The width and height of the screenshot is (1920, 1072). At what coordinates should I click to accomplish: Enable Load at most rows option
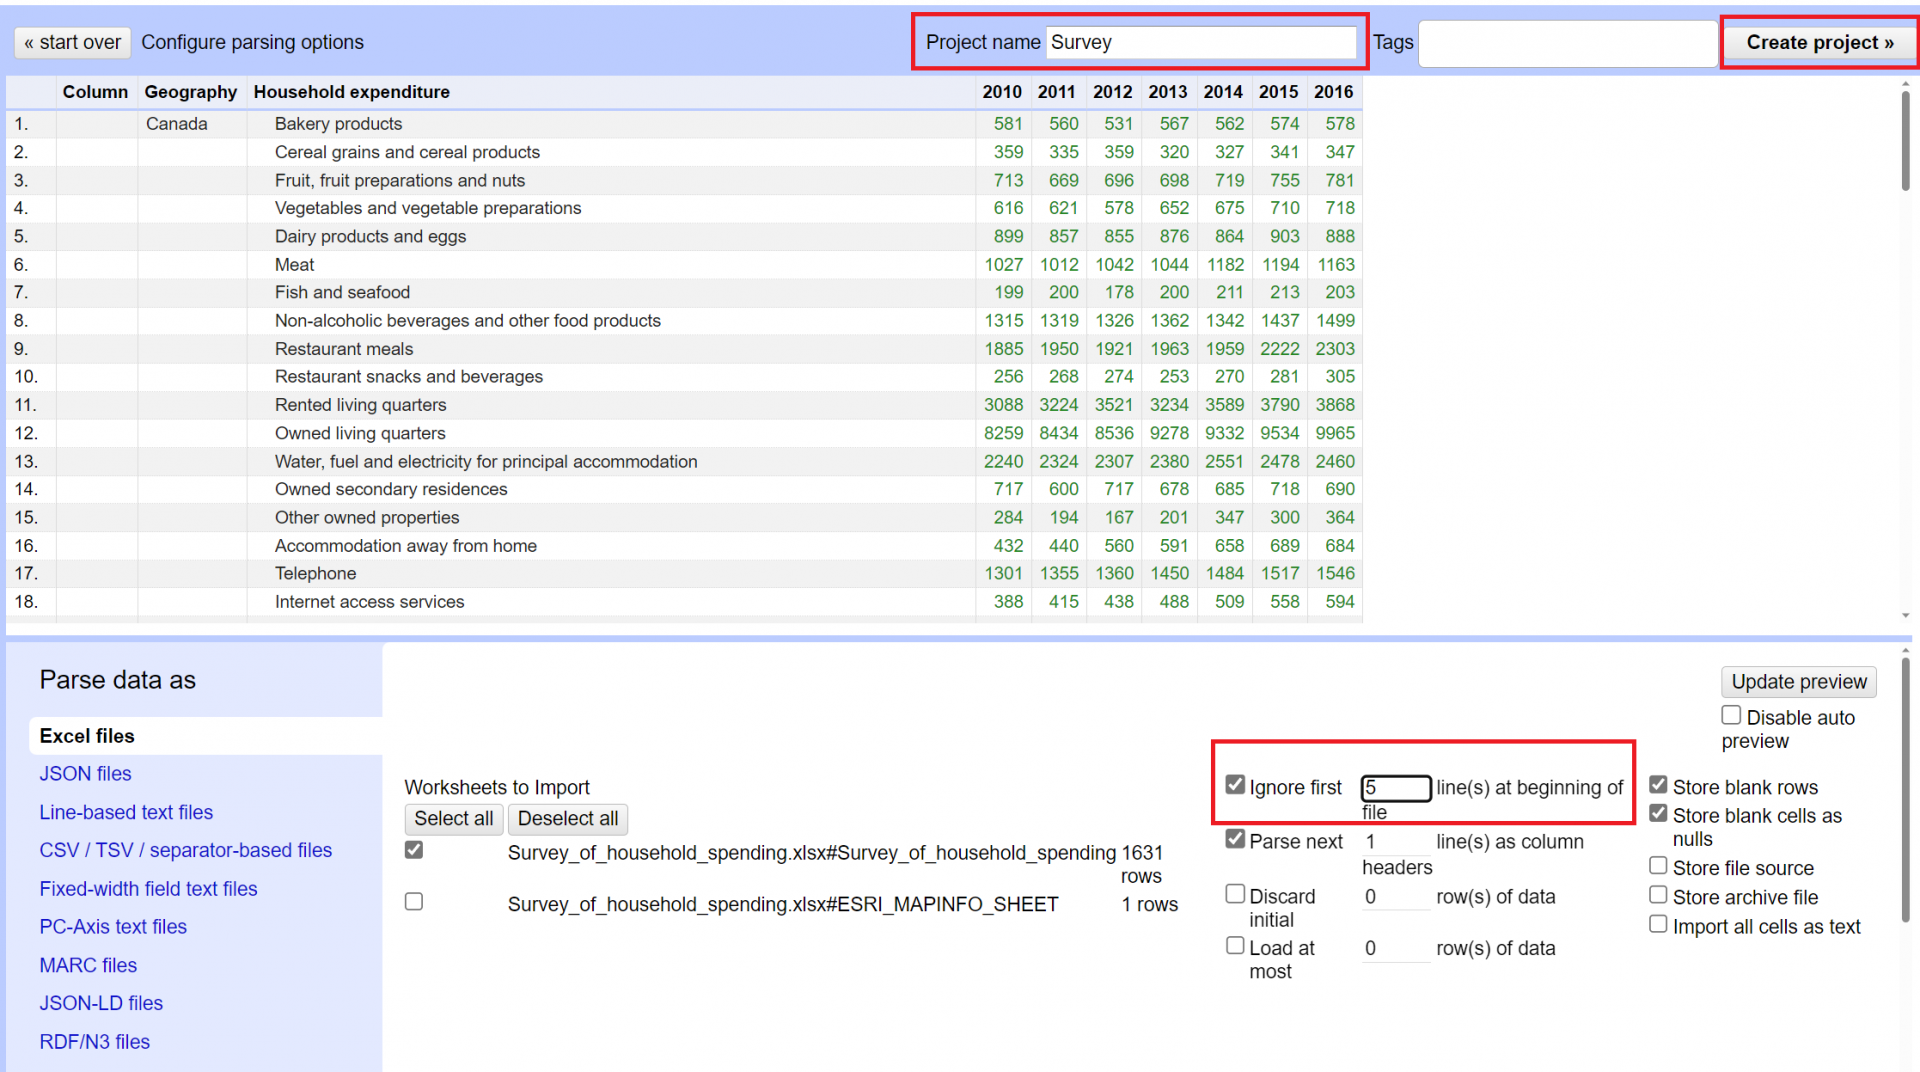(1235, 945)
